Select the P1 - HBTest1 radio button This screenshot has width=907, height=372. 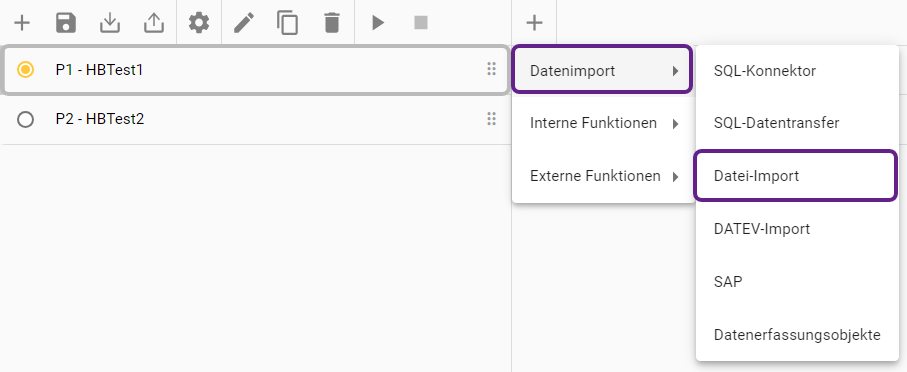[x=25, y=70]
